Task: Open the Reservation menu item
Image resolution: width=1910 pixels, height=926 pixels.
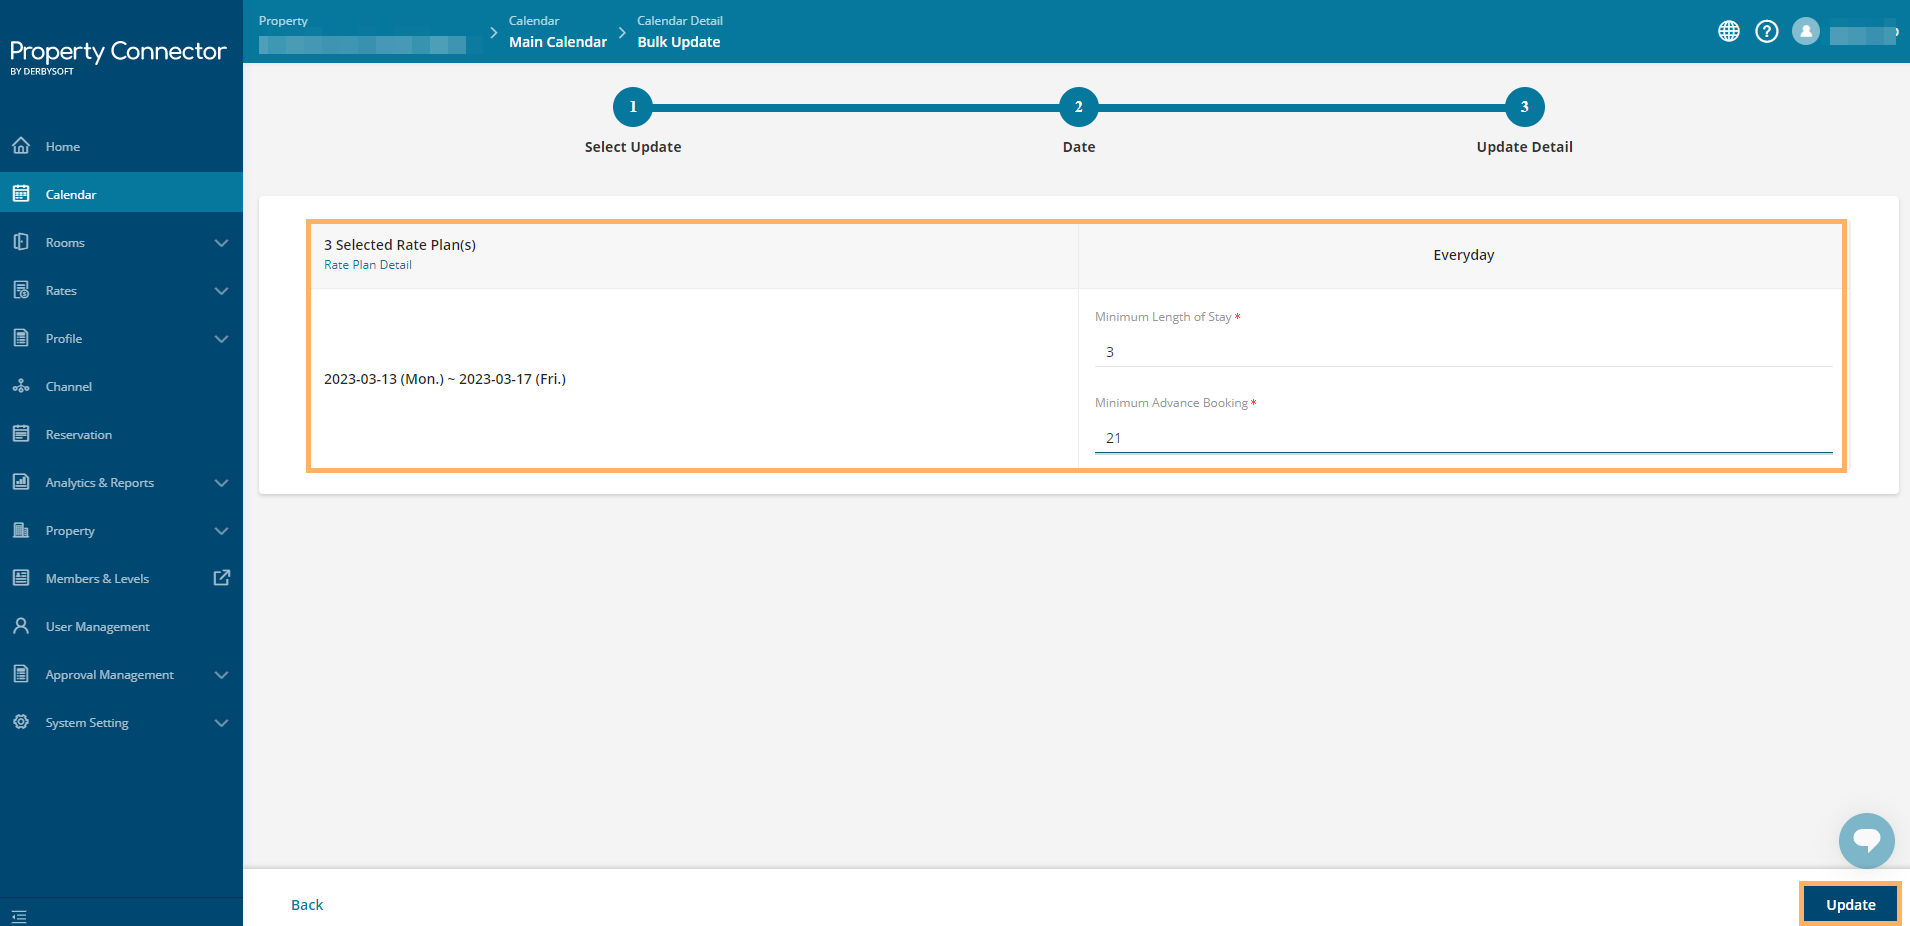Action: (121, 434)
